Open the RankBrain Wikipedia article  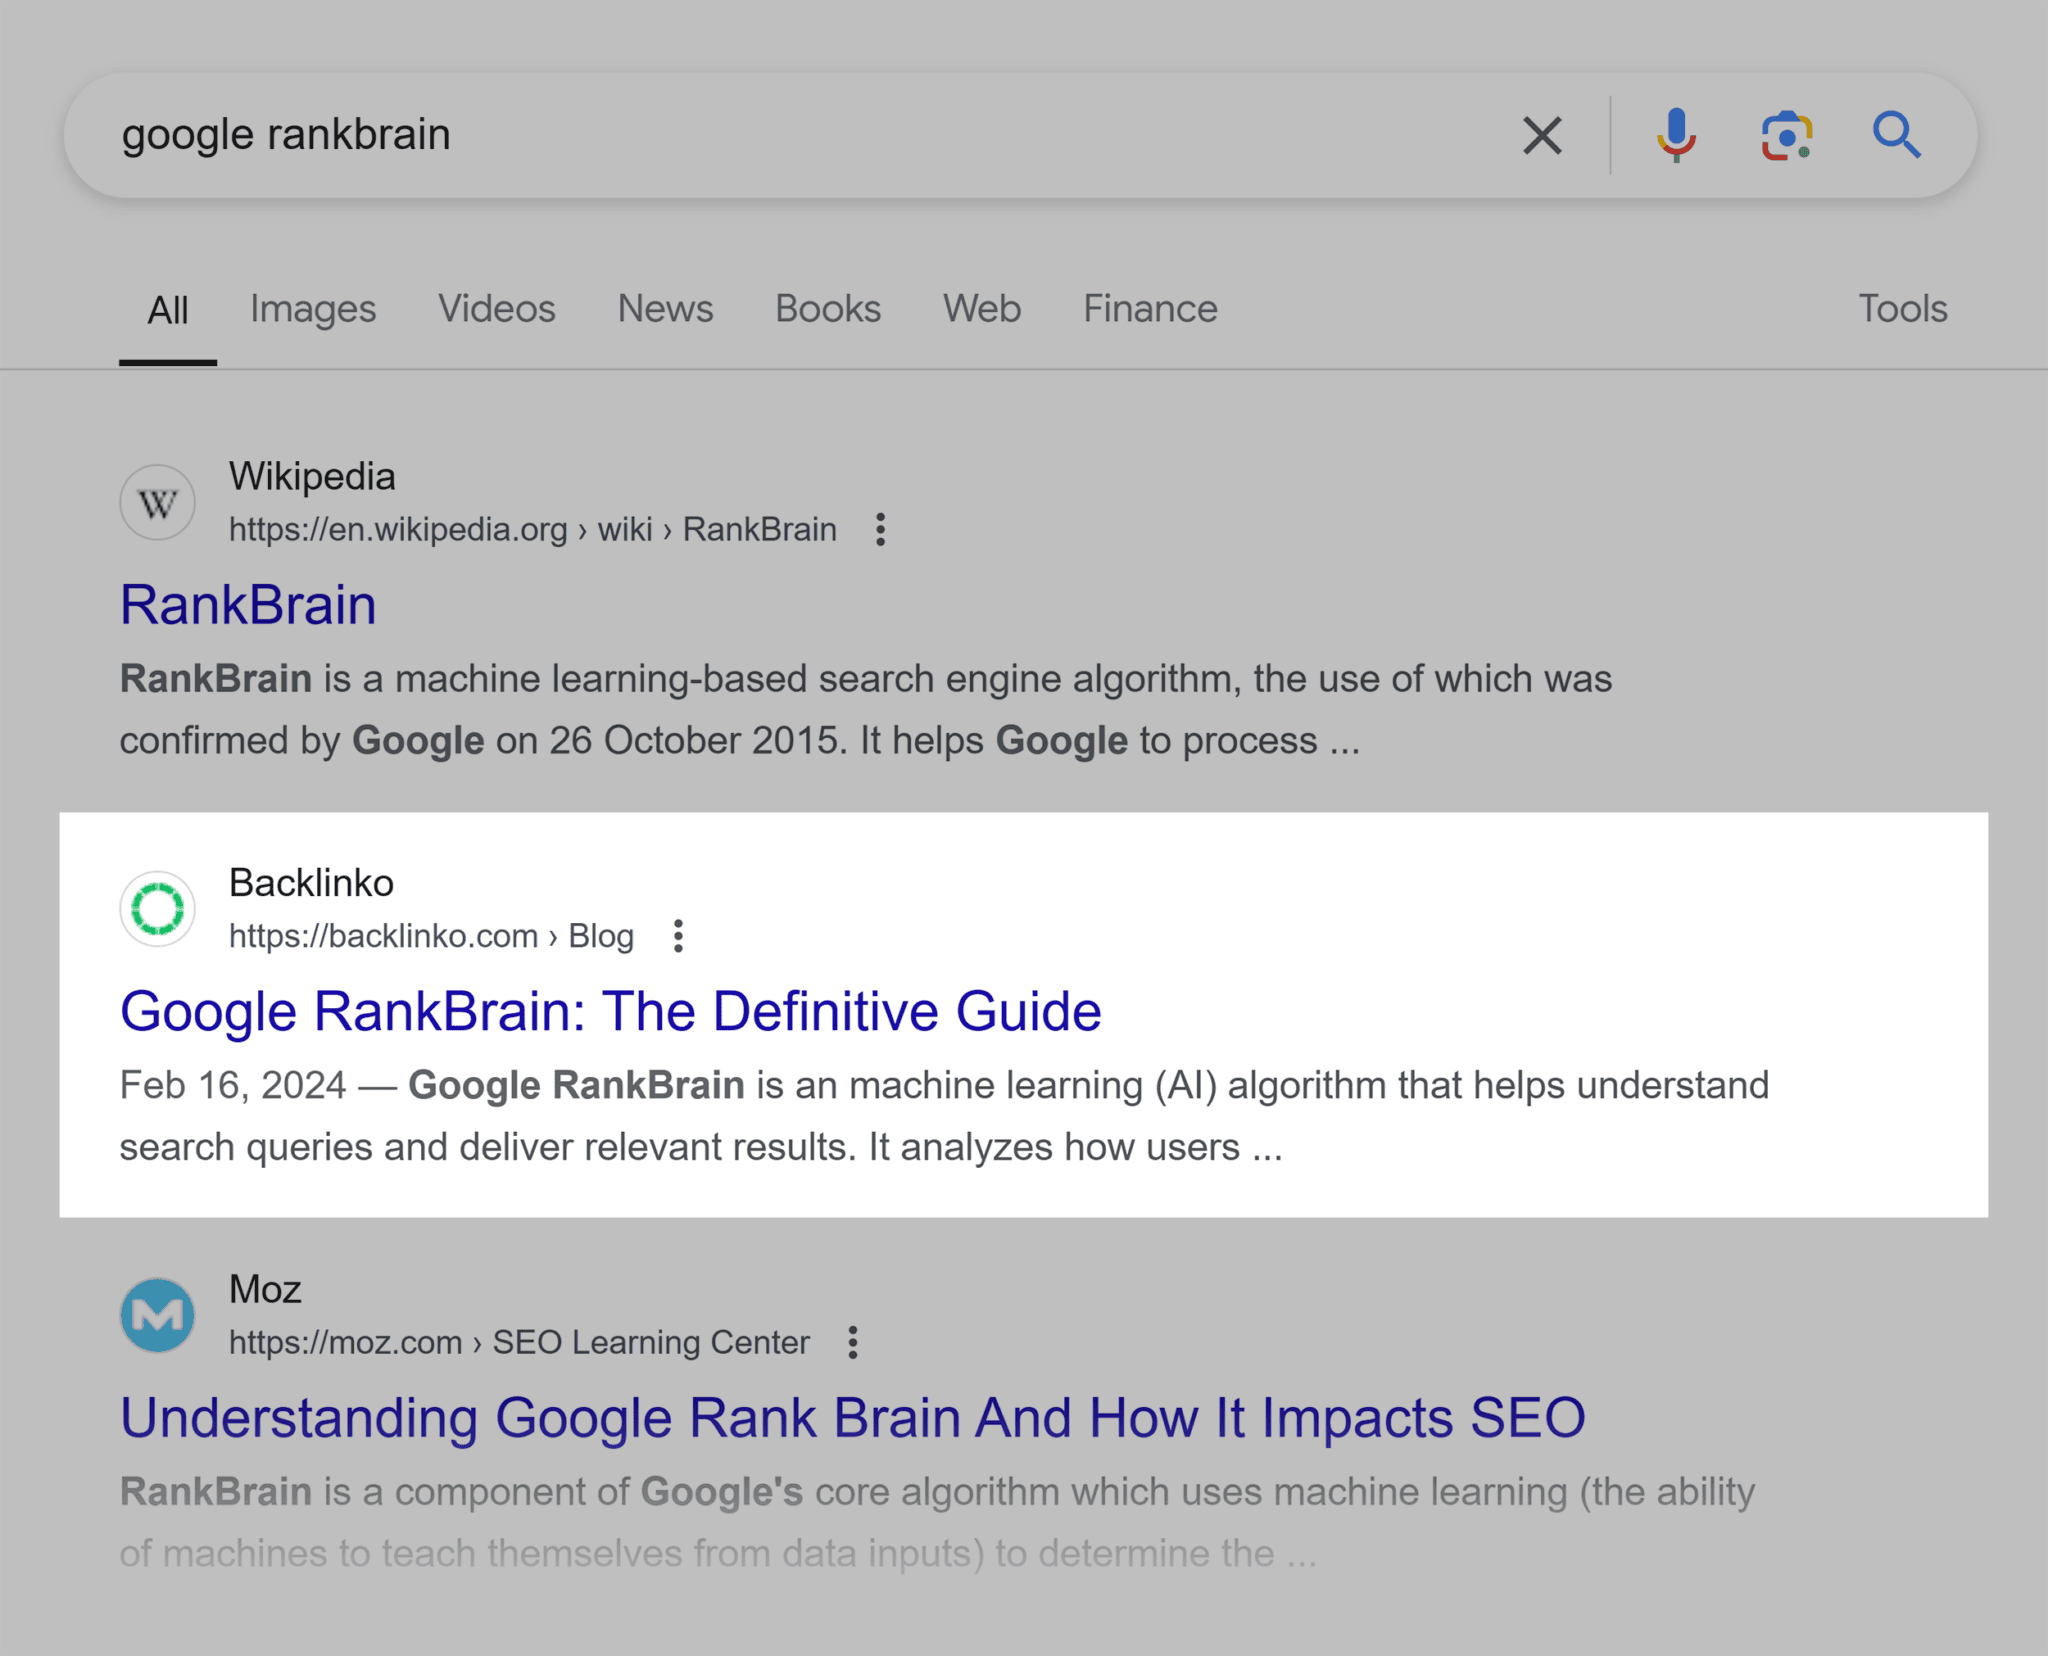(248, 603)
